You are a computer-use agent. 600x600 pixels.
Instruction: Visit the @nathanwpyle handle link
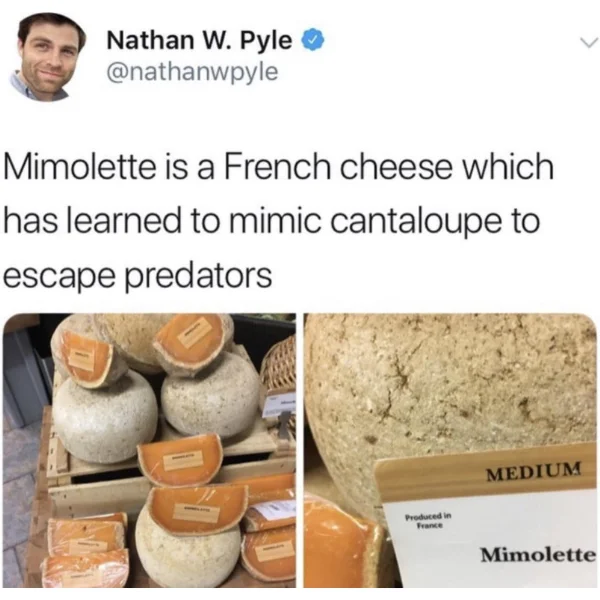coord(192,71)
